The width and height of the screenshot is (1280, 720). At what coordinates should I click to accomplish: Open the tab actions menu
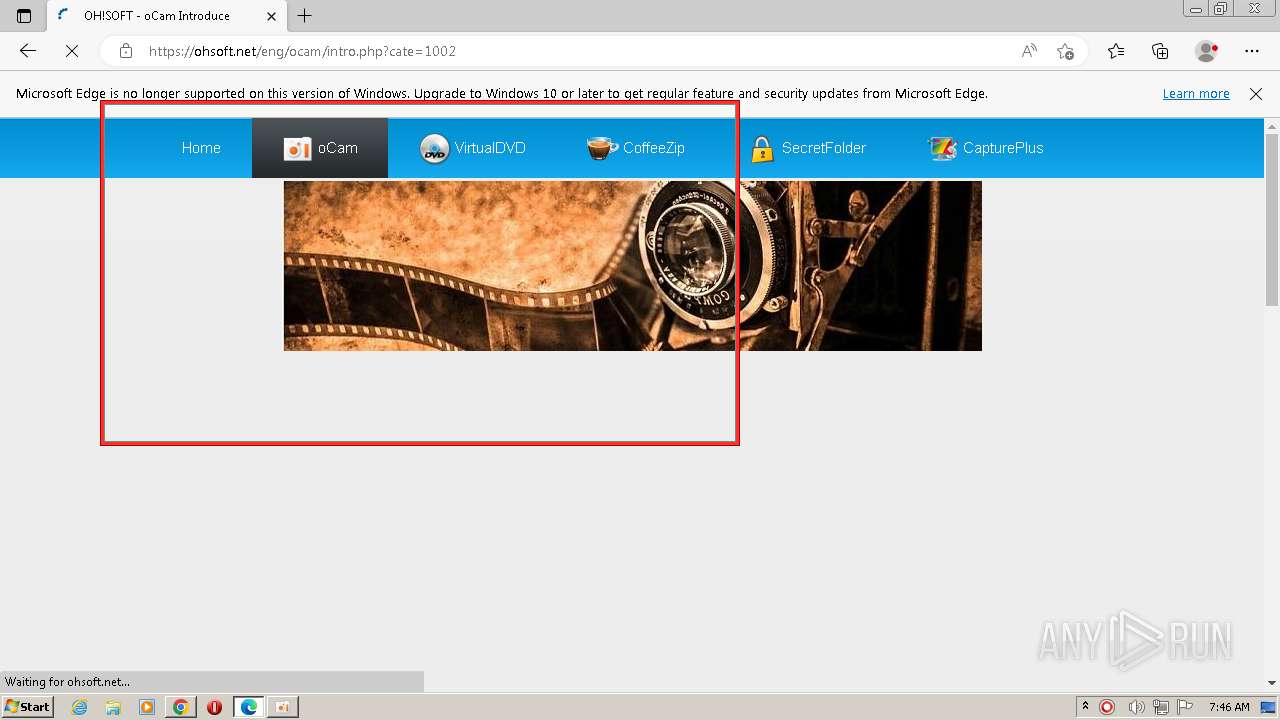[24, 16]
